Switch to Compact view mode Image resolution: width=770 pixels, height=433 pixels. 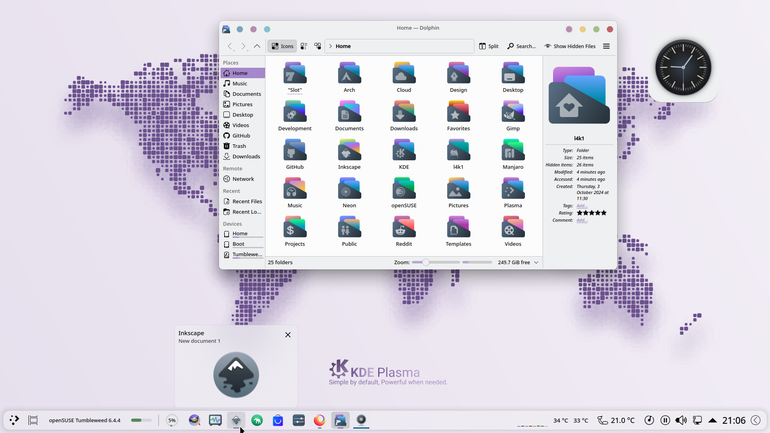[x=304, y=46]
